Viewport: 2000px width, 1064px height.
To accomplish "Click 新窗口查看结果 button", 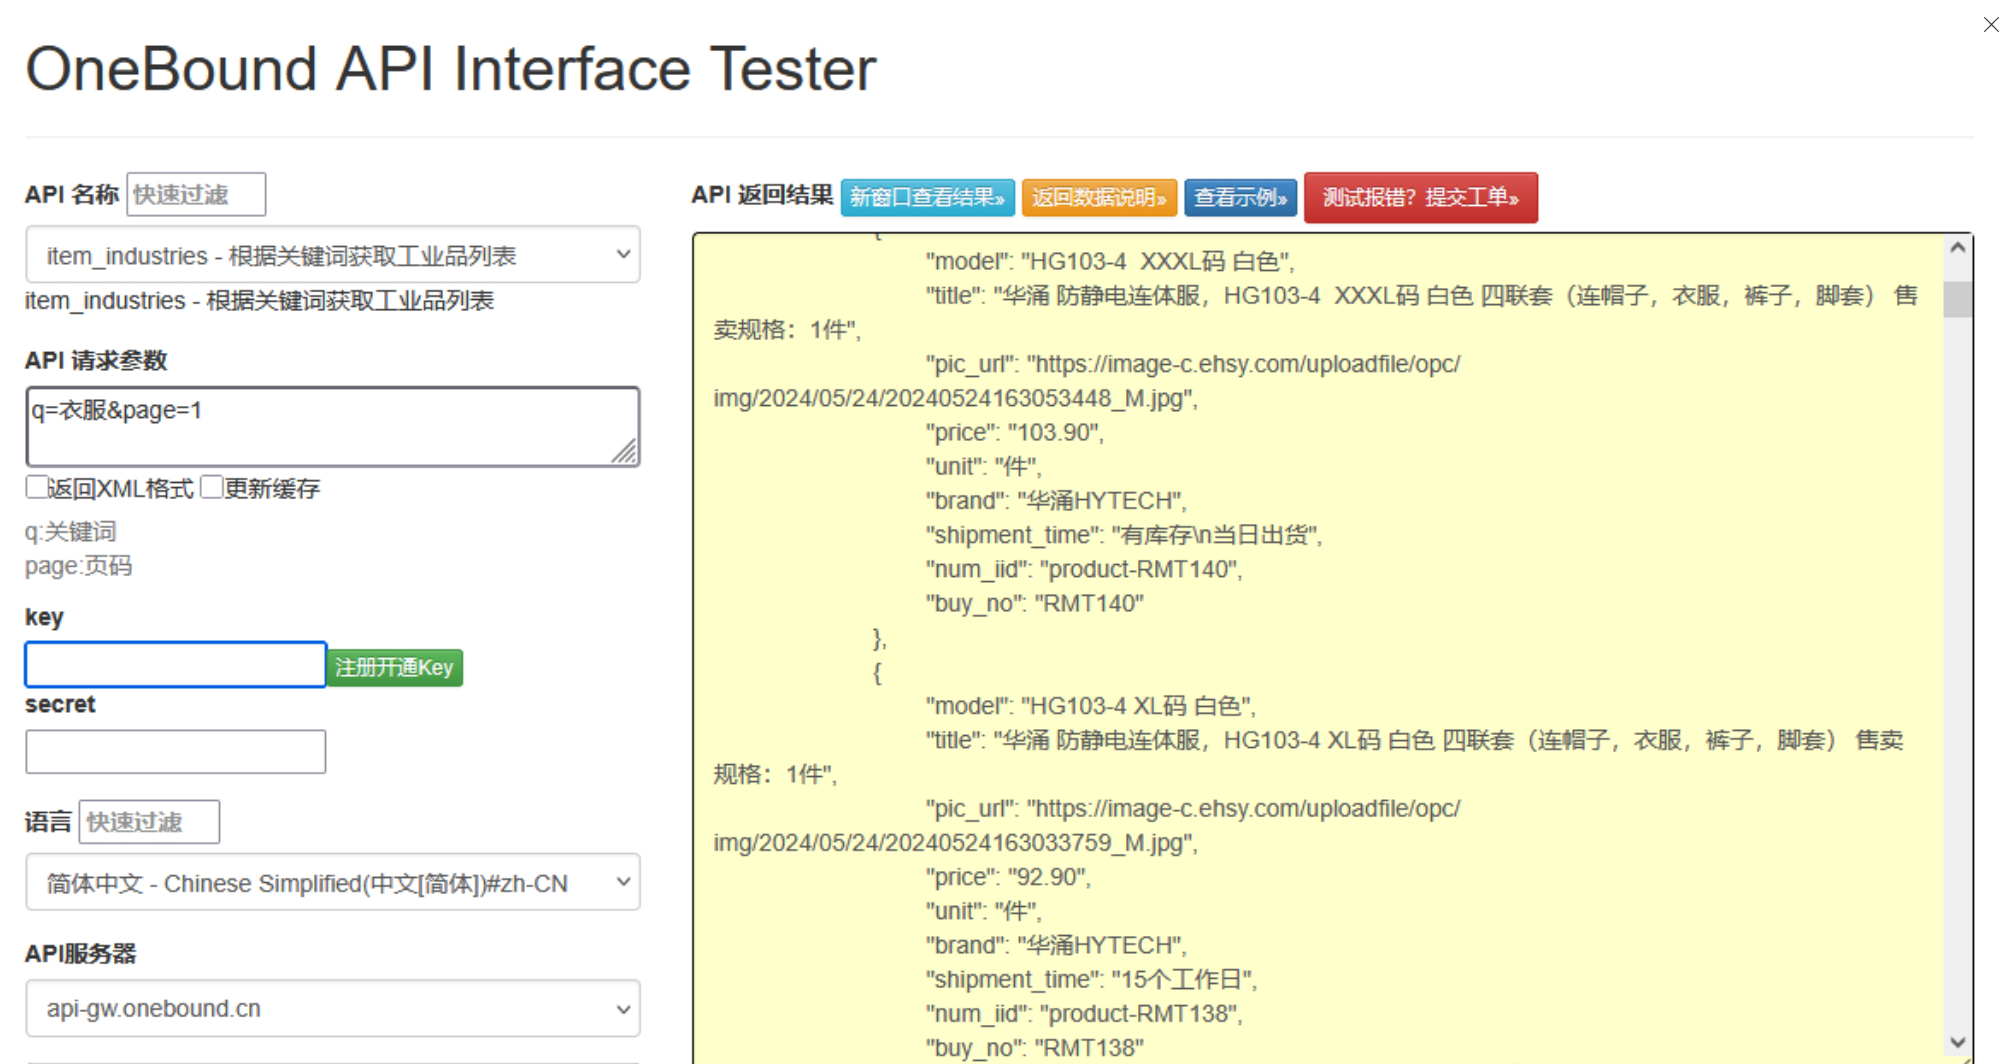I will click(928, 198).
